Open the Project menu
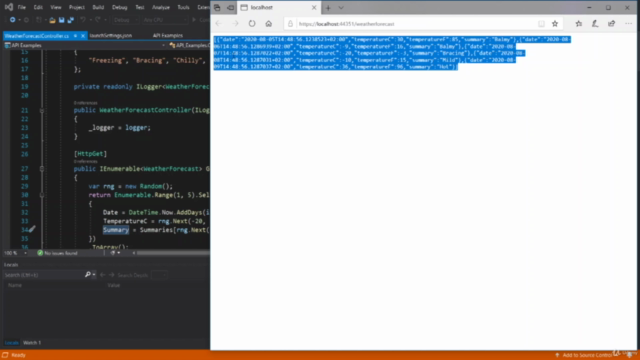 point(77,7)
